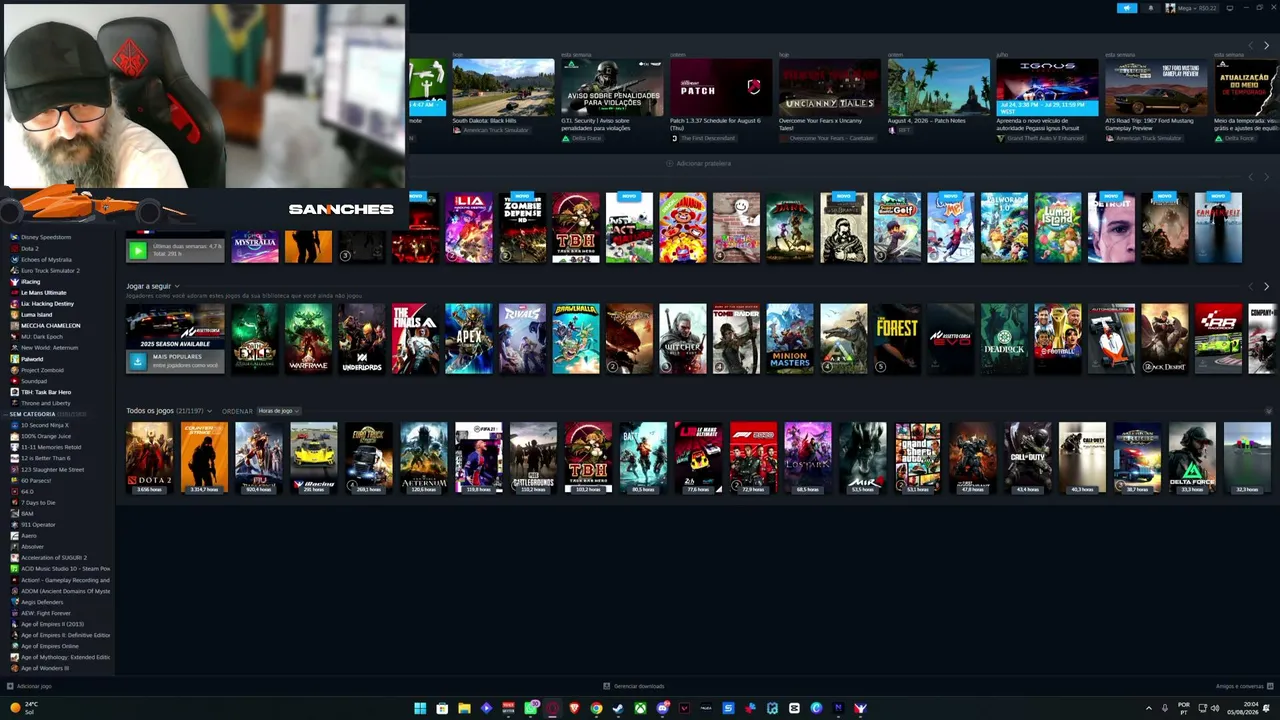This screenshot has width=1280, height=720.
Task: Open the Grand Theft Auto V cover
Action: [x=918, y=458]
